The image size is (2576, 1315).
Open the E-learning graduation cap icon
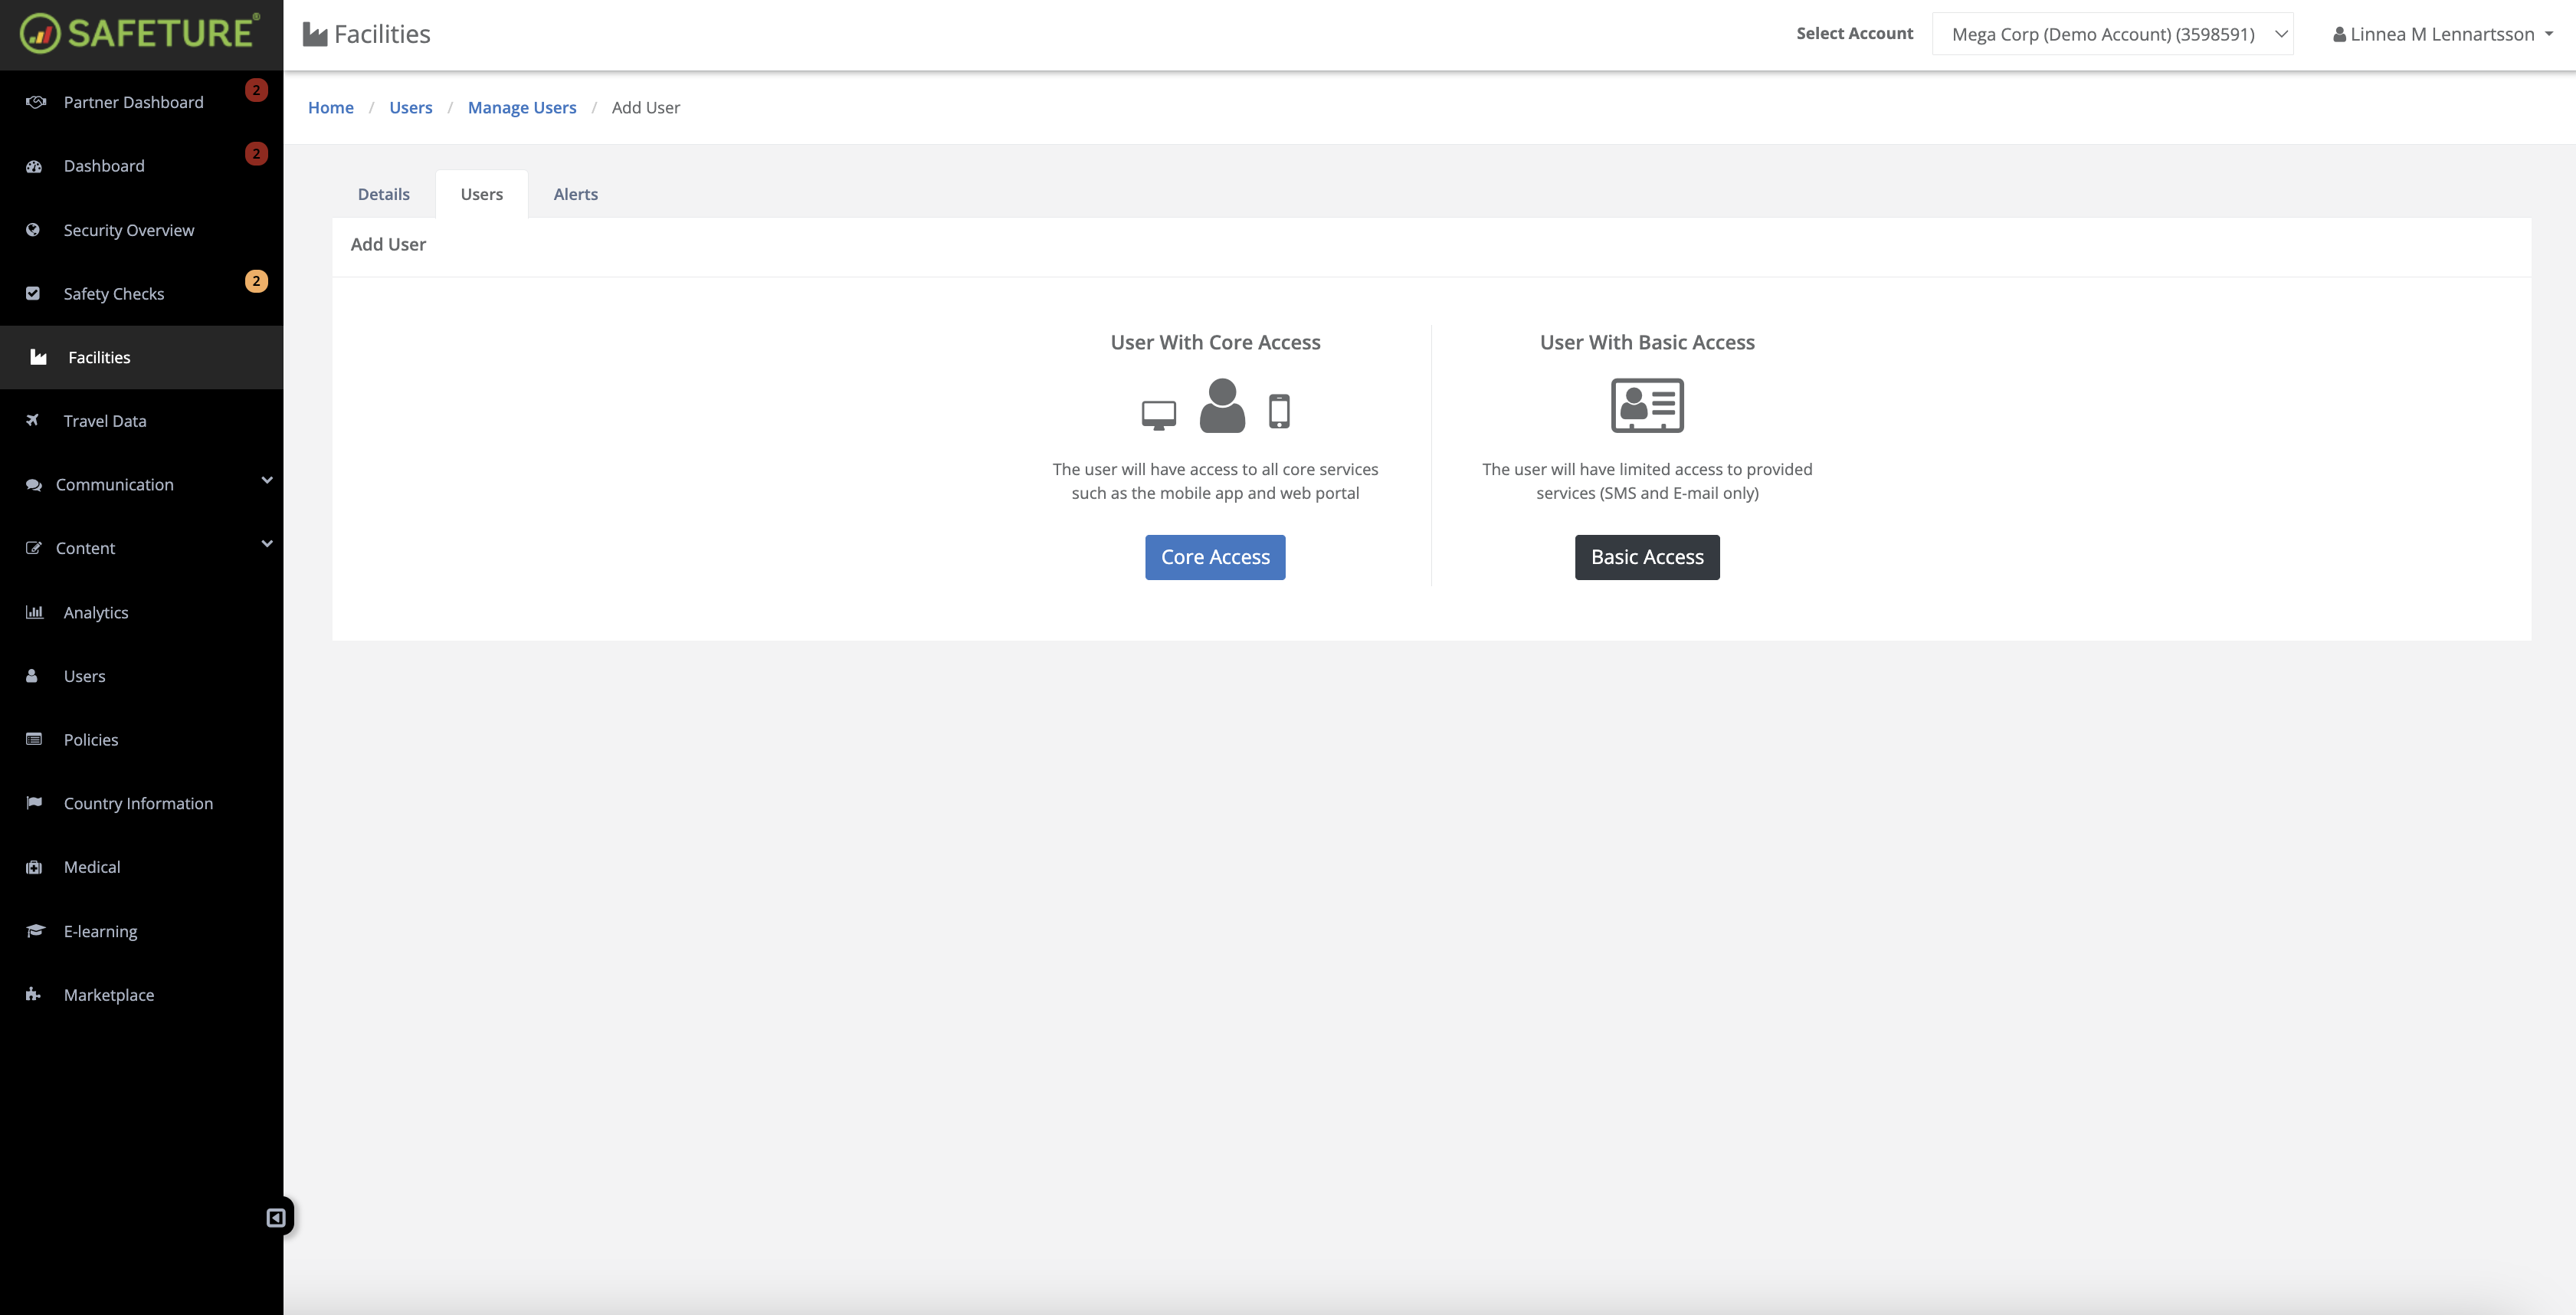[34, 930]
